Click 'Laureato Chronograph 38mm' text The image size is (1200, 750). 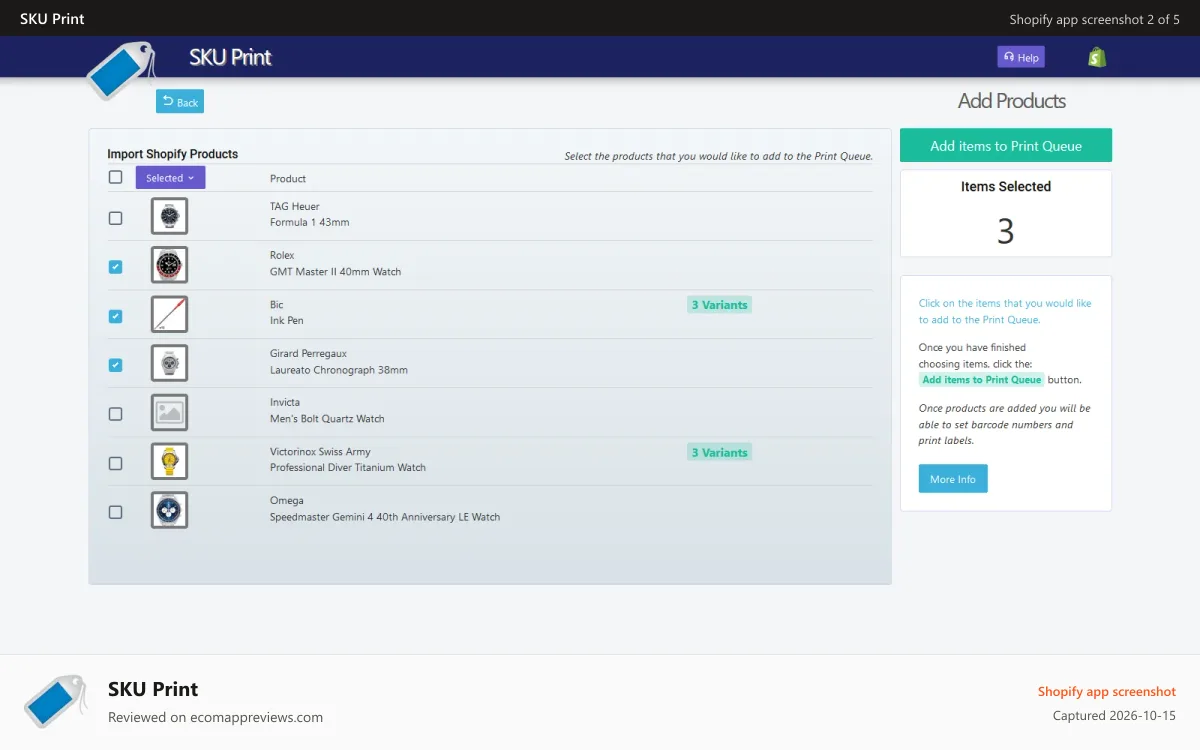tap(339, 369)
